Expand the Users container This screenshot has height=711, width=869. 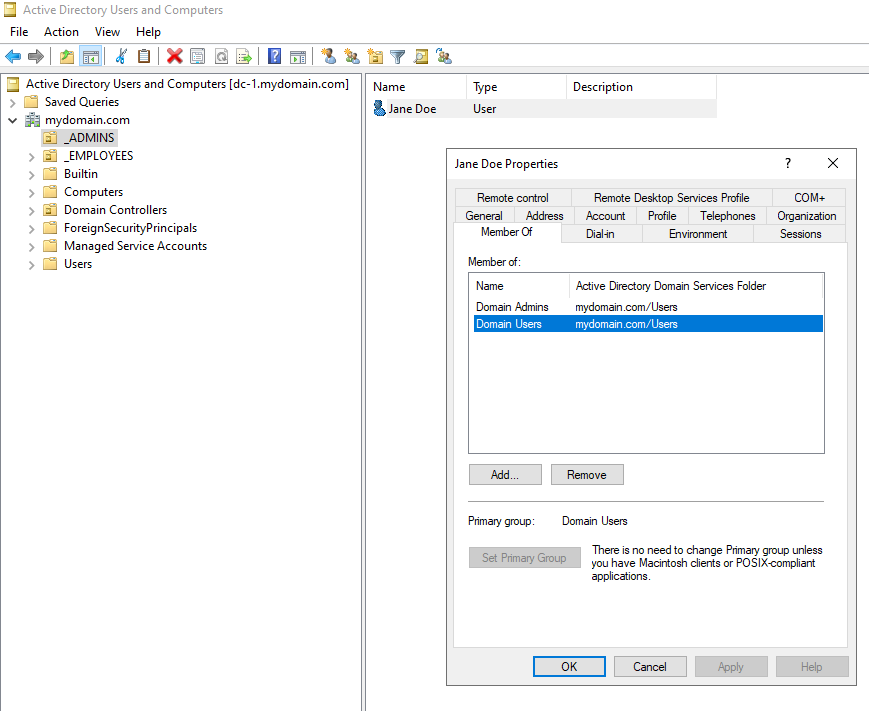[32, 265]
